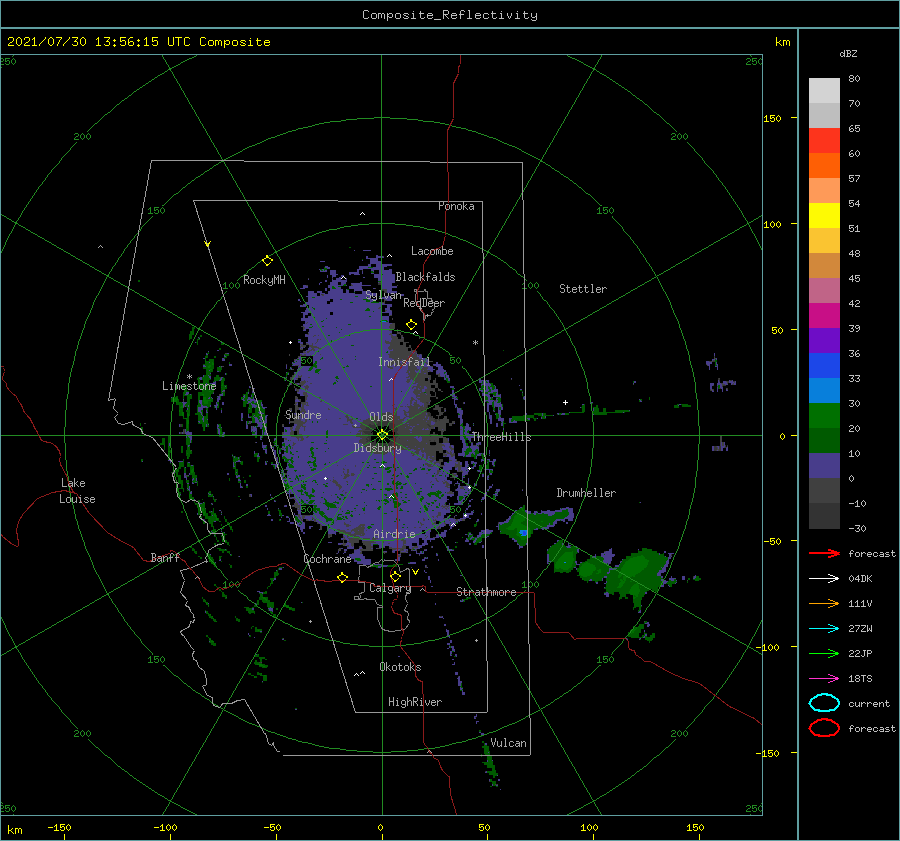Screen dimensions: 900x841
Task: Click the Strathmore city label
Action: click(x=486, y=592)
